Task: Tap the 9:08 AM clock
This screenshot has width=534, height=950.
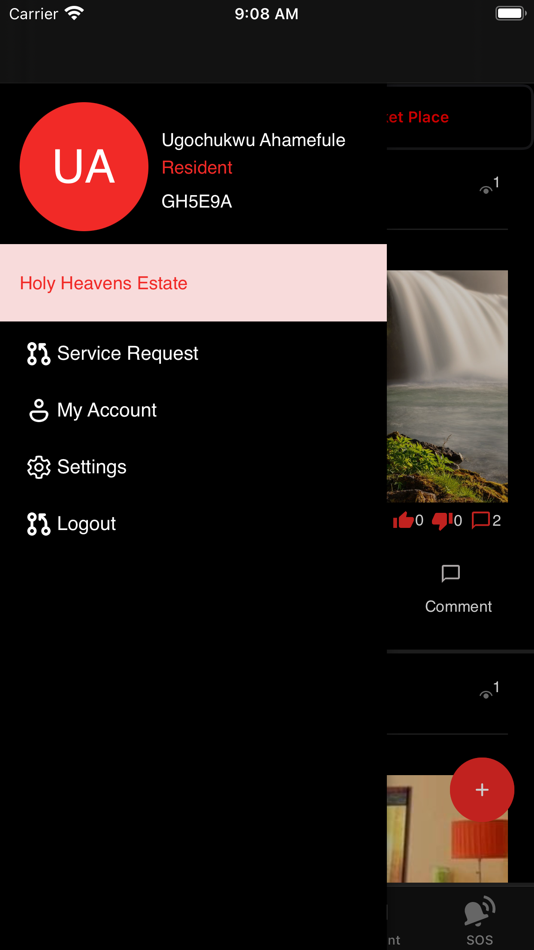Action: (267, 14)
